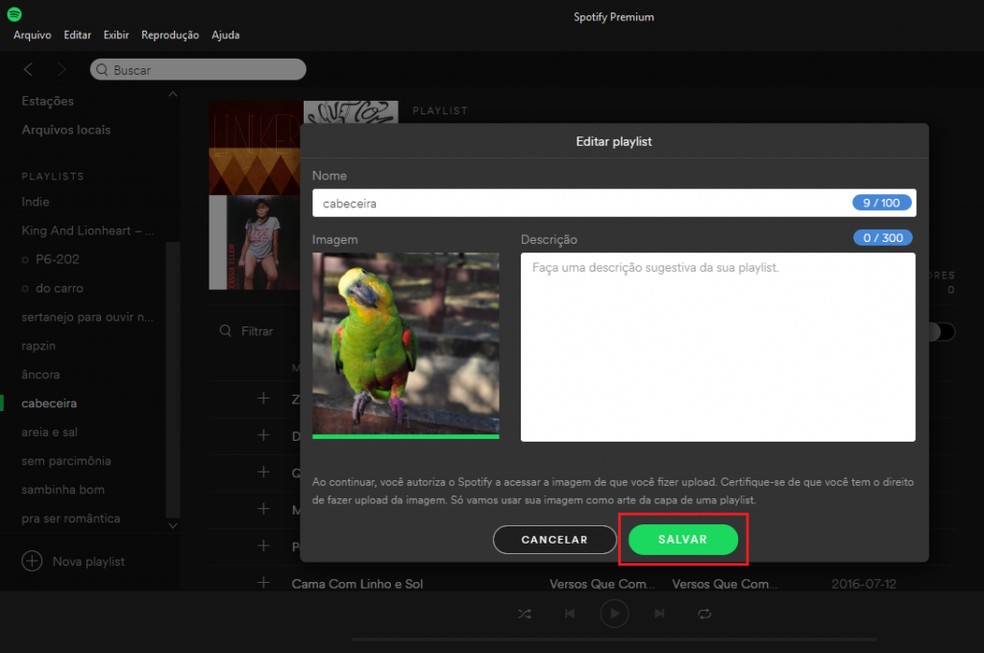Toggle the download switch on the right
The width and height of the screenshot is (984, 653).
(x=938, y=331)
